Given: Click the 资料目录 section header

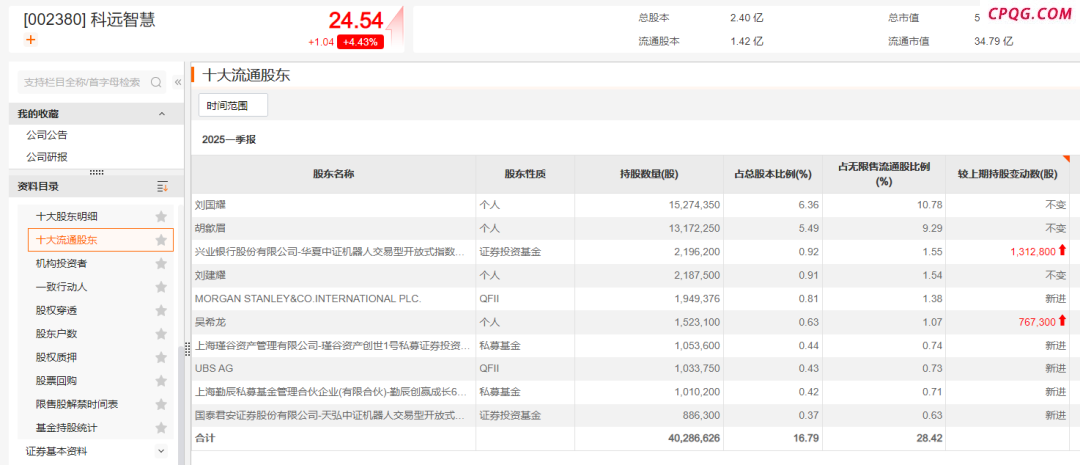Looking at the screenshot, I should click(x=96, y=187).
